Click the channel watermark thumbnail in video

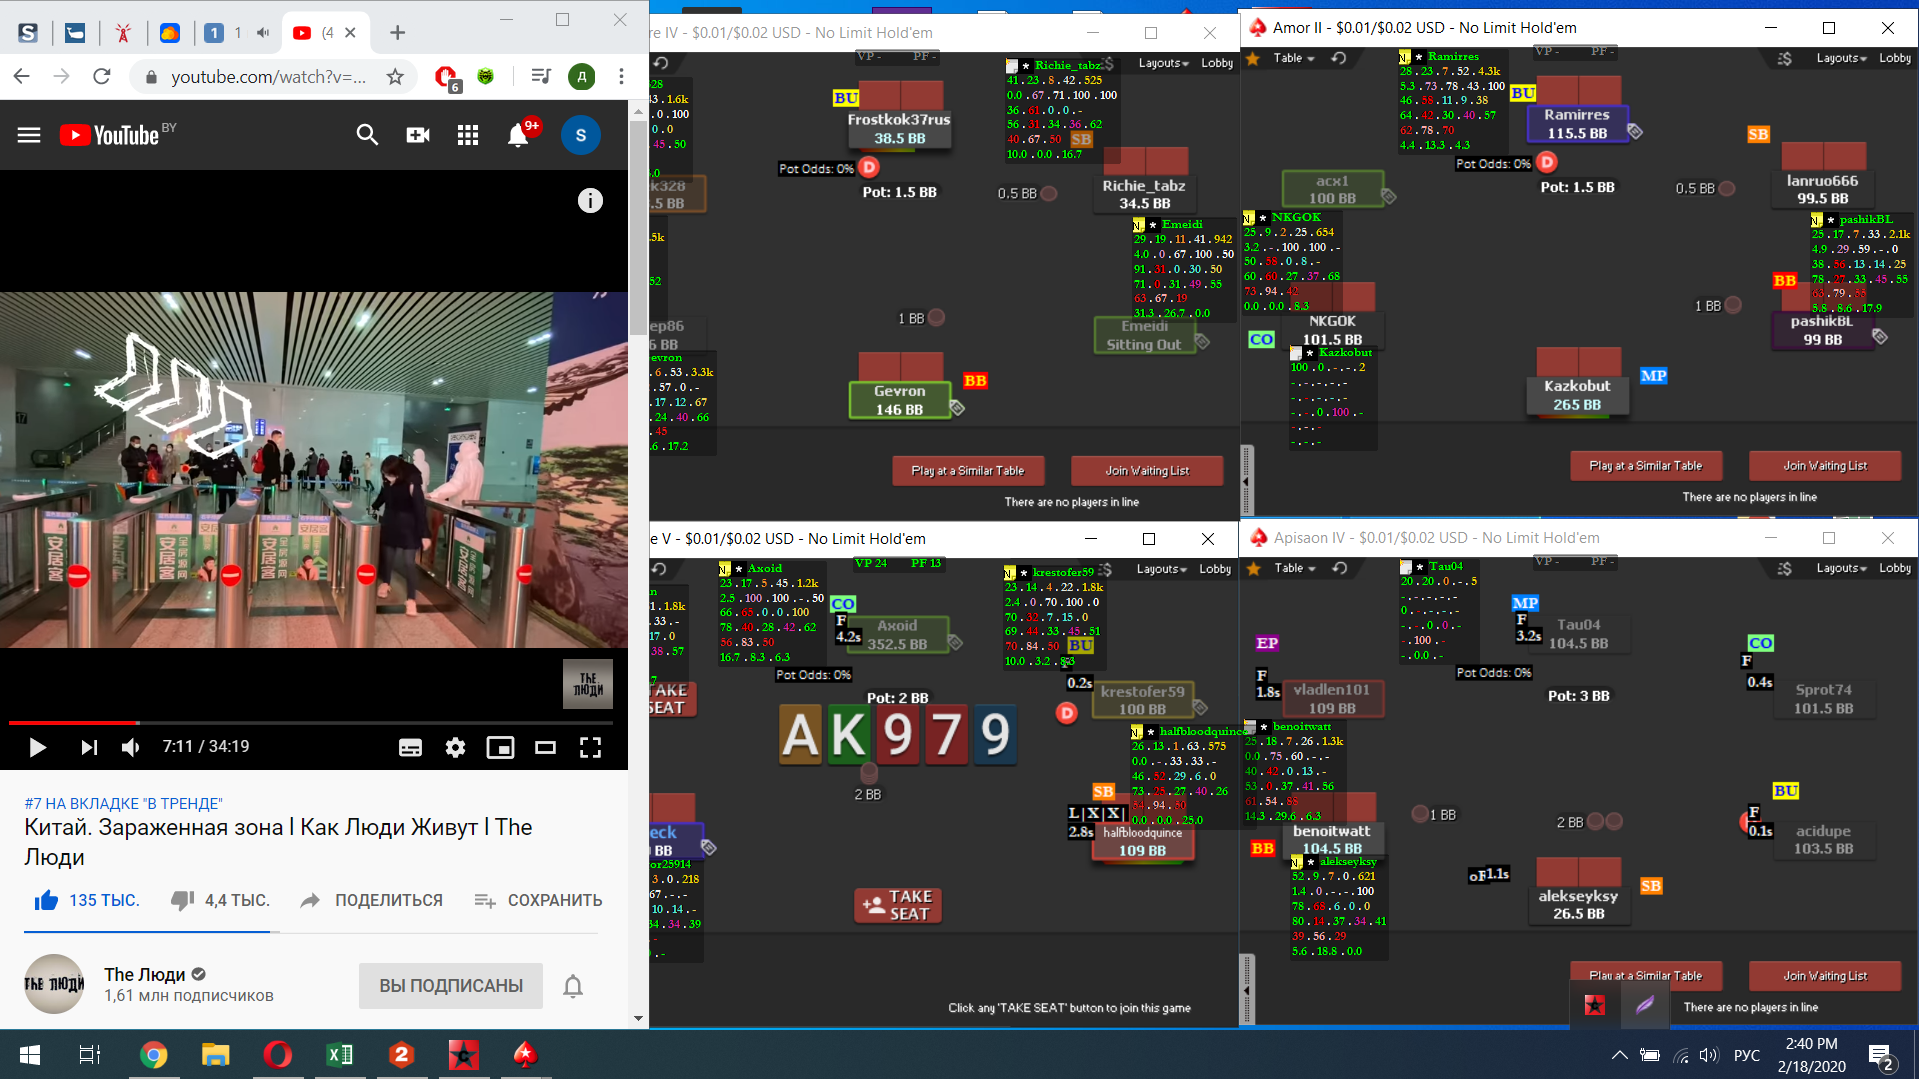588,684
